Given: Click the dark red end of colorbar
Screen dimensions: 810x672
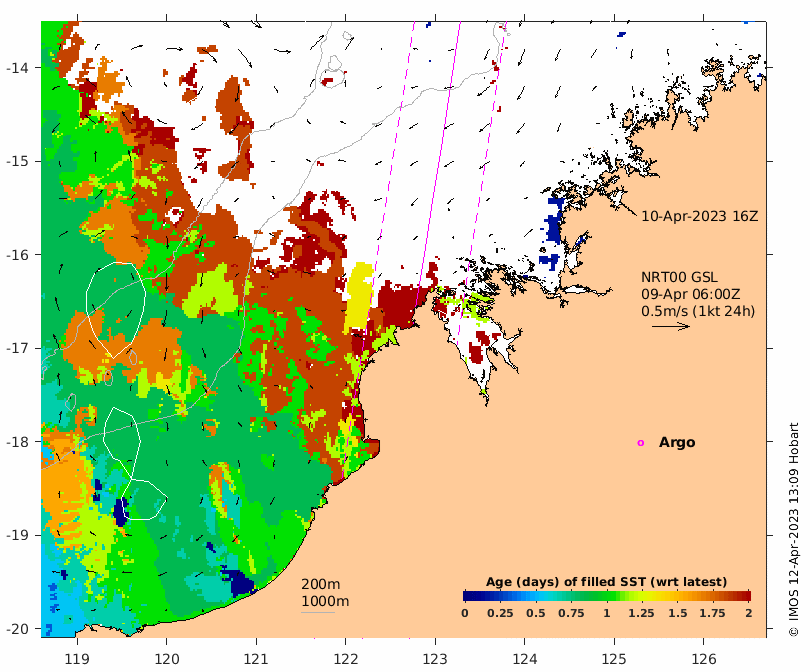Looking at the screenshot, I should (746, 596).
